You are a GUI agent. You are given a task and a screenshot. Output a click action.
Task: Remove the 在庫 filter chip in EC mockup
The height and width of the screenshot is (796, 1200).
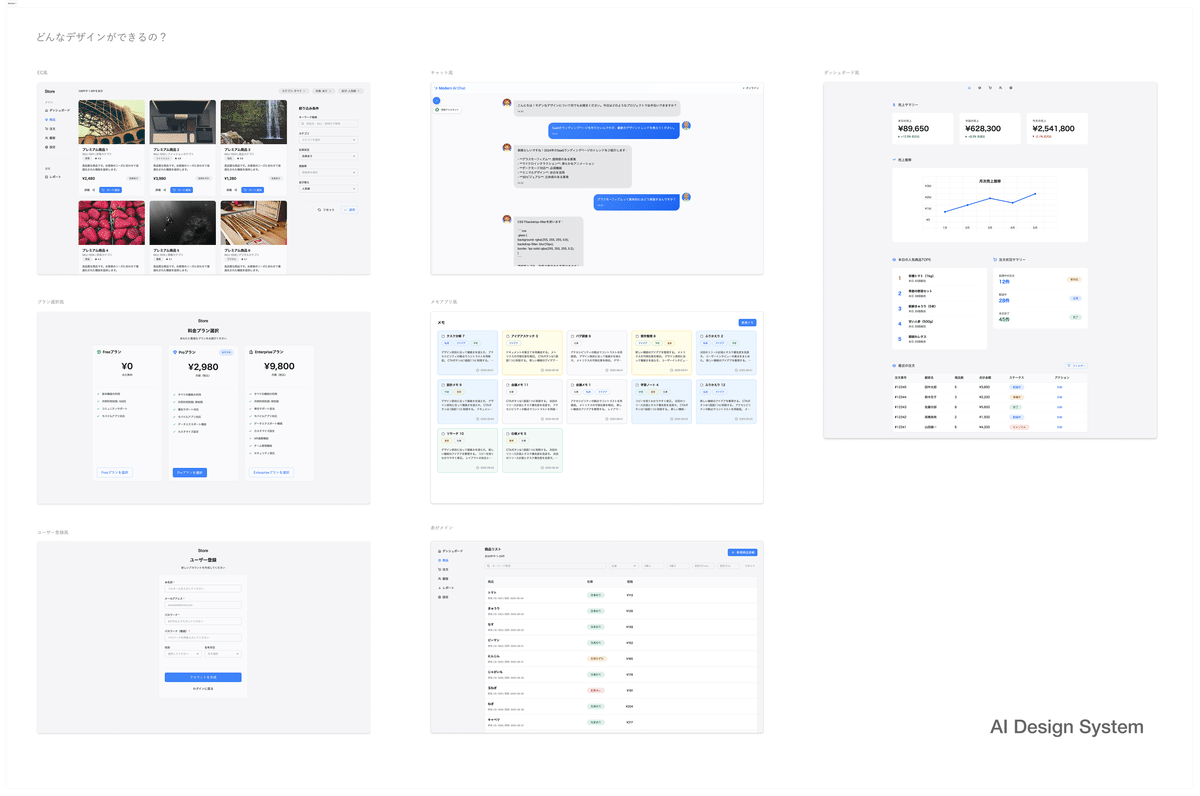pyautogui.click(x=330, y=91)
